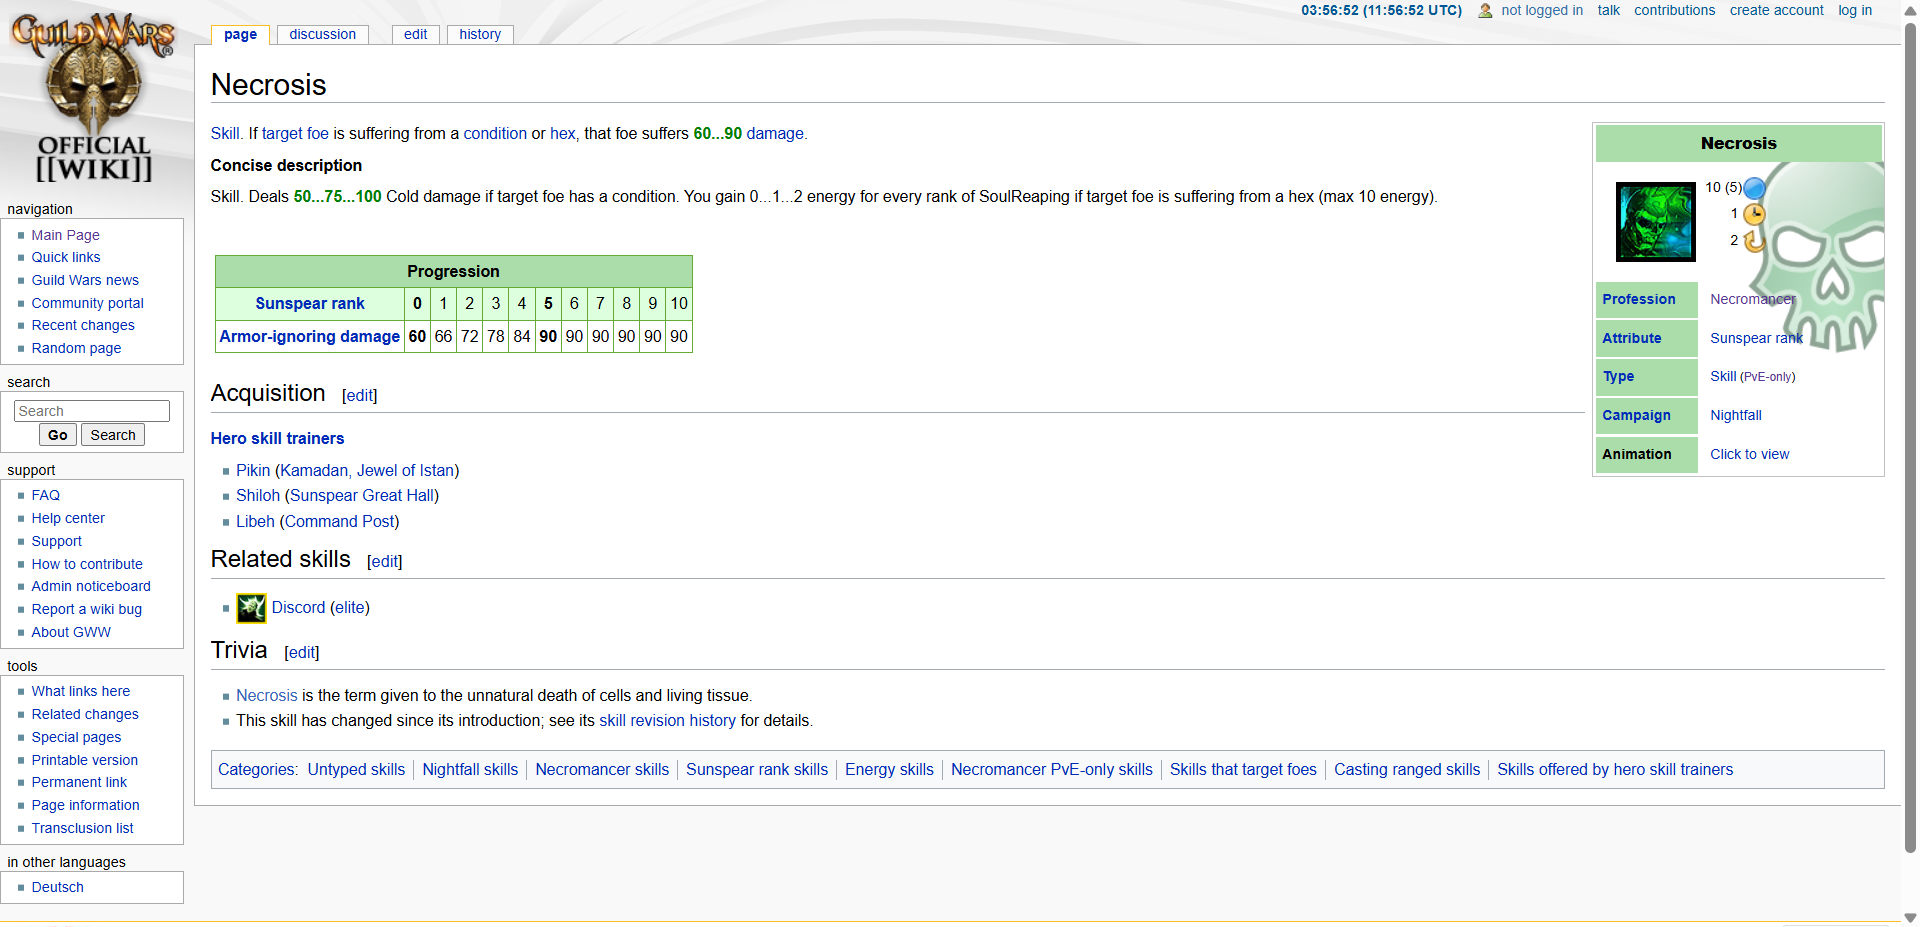Open the Necromancer profession link
This screenshot has height=927, width=1920.
pyautogui.click(x=1752, y=299)
